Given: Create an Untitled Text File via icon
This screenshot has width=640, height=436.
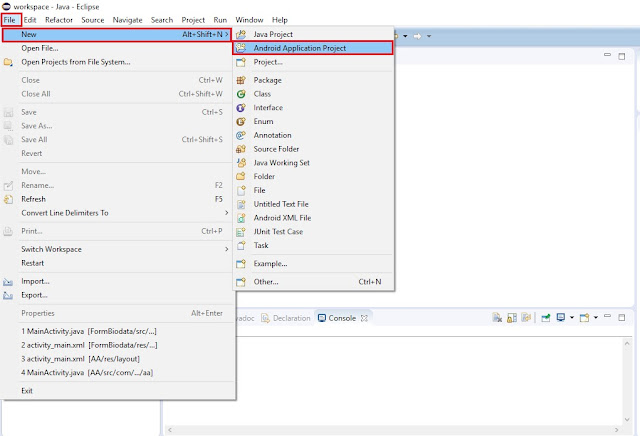Looking at the screenshot, I should click(241, 204).
